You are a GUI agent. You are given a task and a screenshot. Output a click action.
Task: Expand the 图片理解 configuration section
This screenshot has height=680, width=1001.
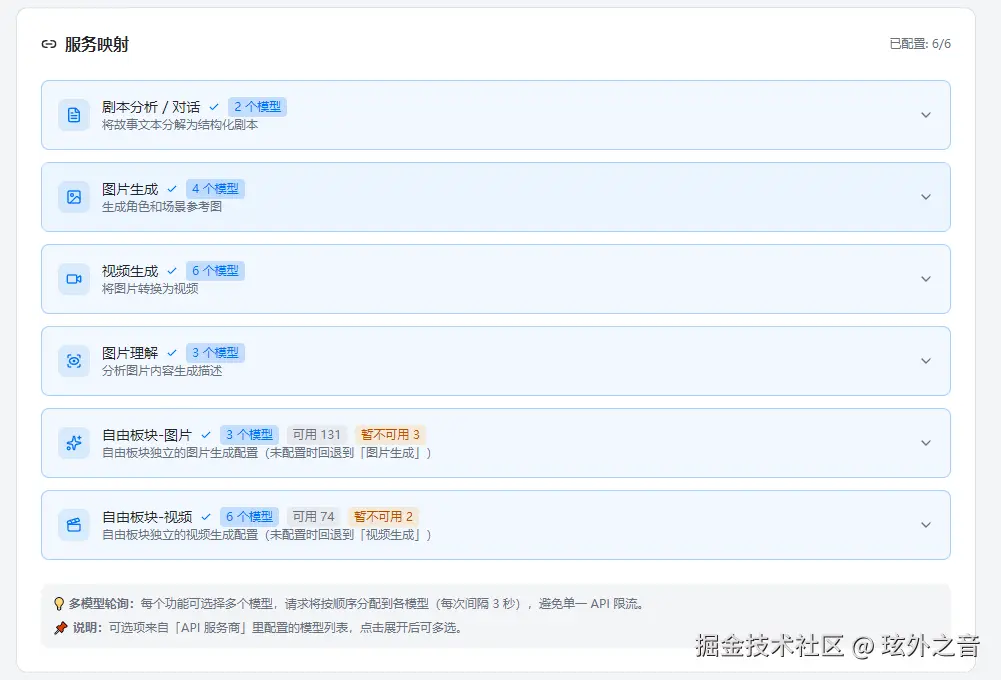pyautogui.click(x=926, y=360)
